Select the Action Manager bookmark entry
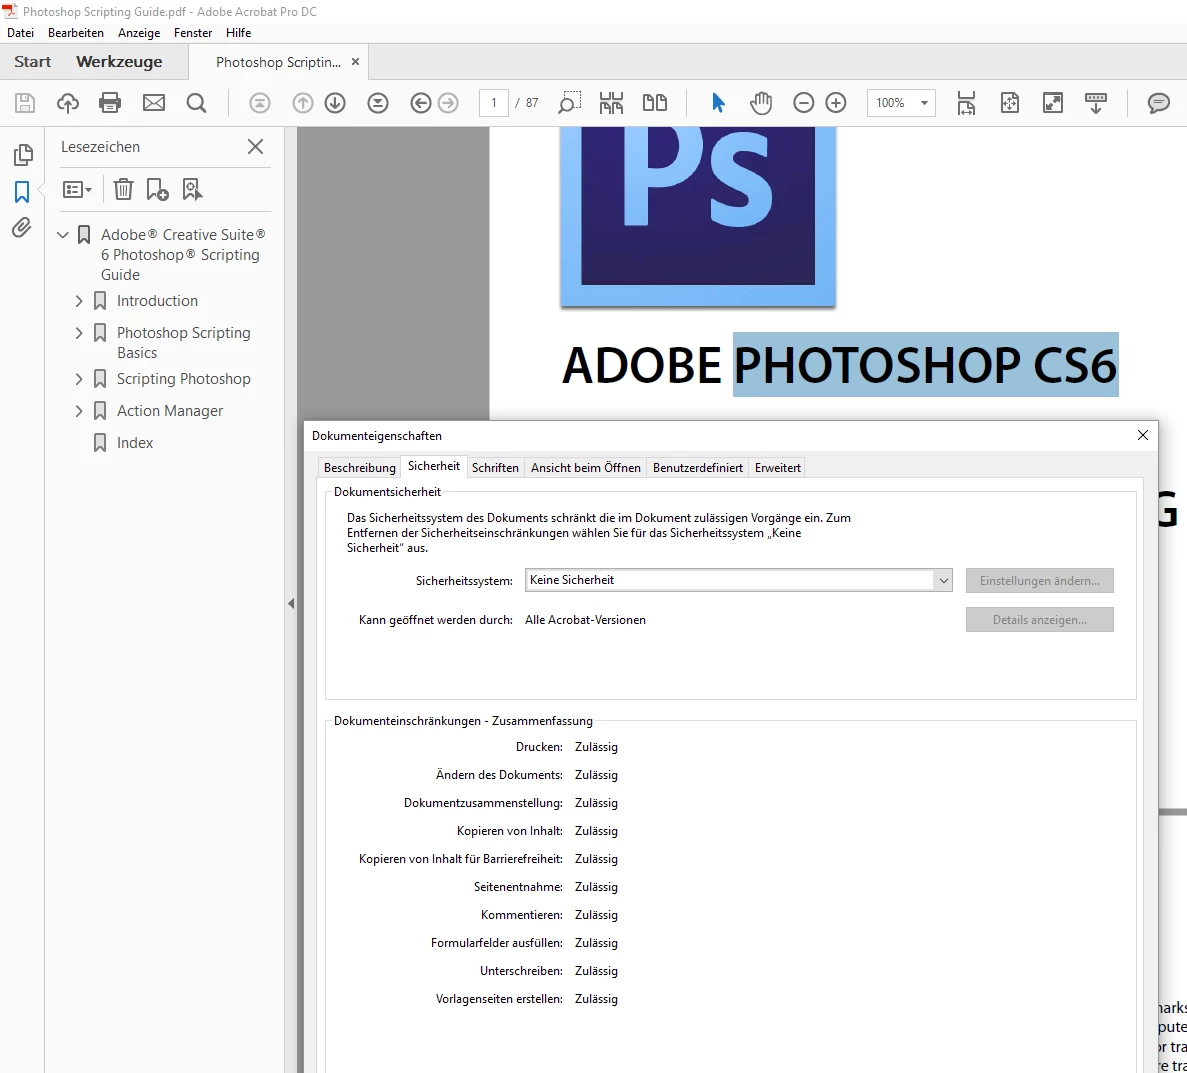1187x1073 pixels. click(170, 410)
